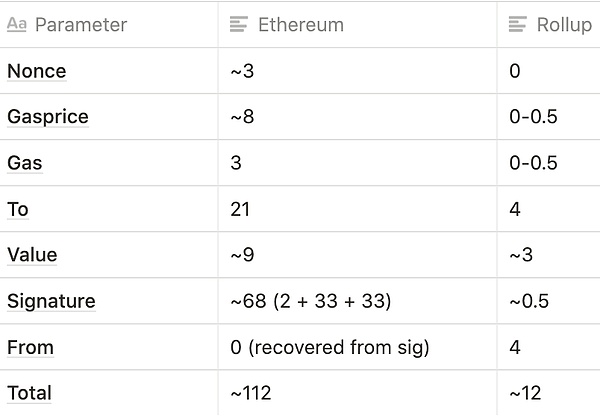Open the Gasprice row page
This screenshot has height=416, width=600.
(47, 117)
